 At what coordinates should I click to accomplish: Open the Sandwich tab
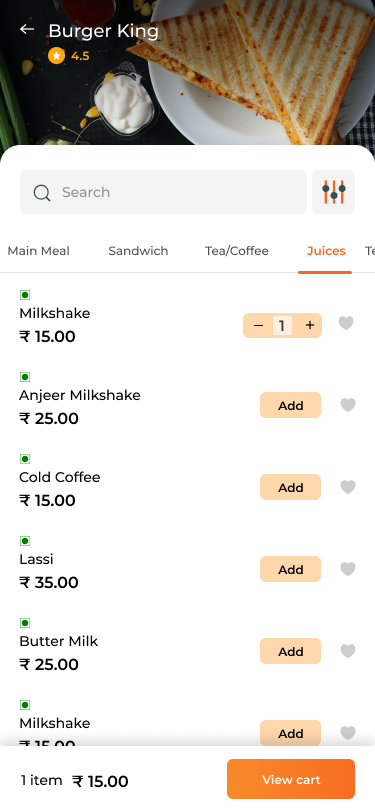138,251
